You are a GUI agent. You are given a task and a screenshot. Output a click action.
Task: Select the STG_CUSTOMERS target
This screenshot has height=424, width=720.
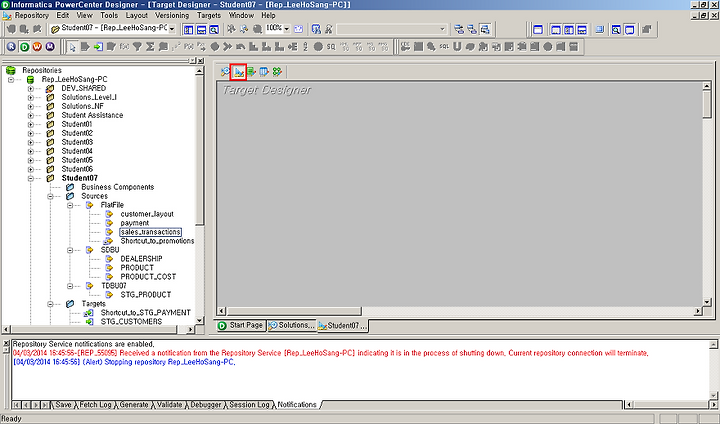coord(131,322)
